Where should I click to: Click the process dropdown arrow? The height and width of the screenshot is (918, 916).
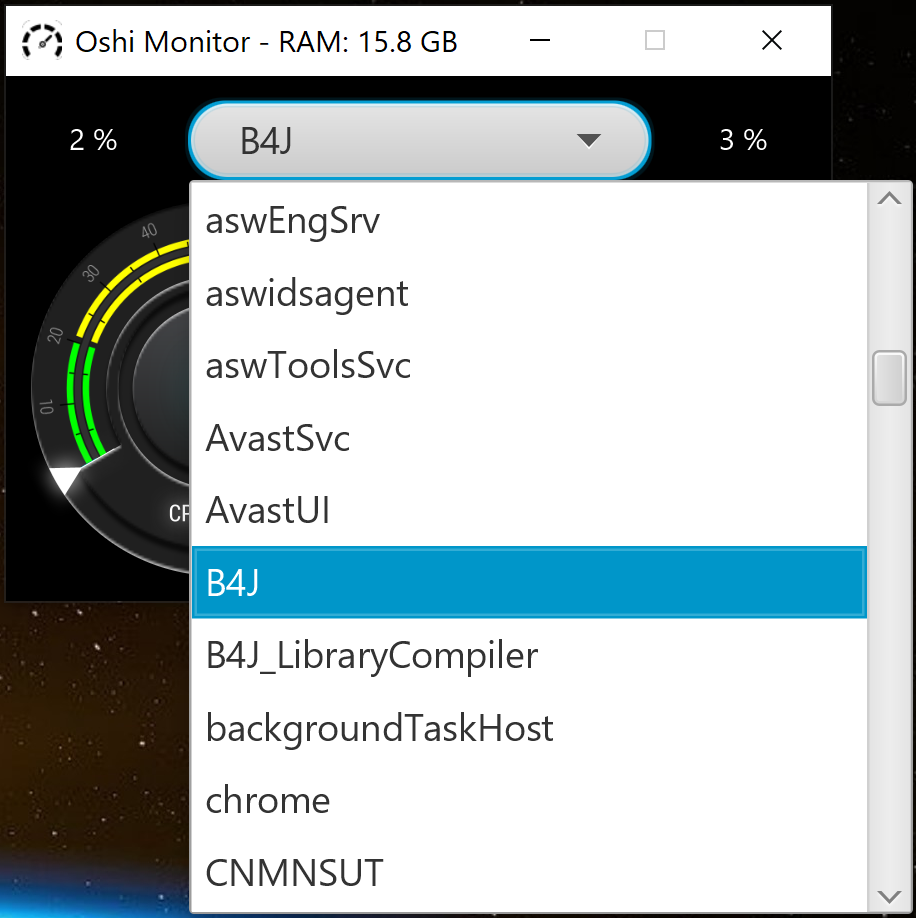coord(589,141)
